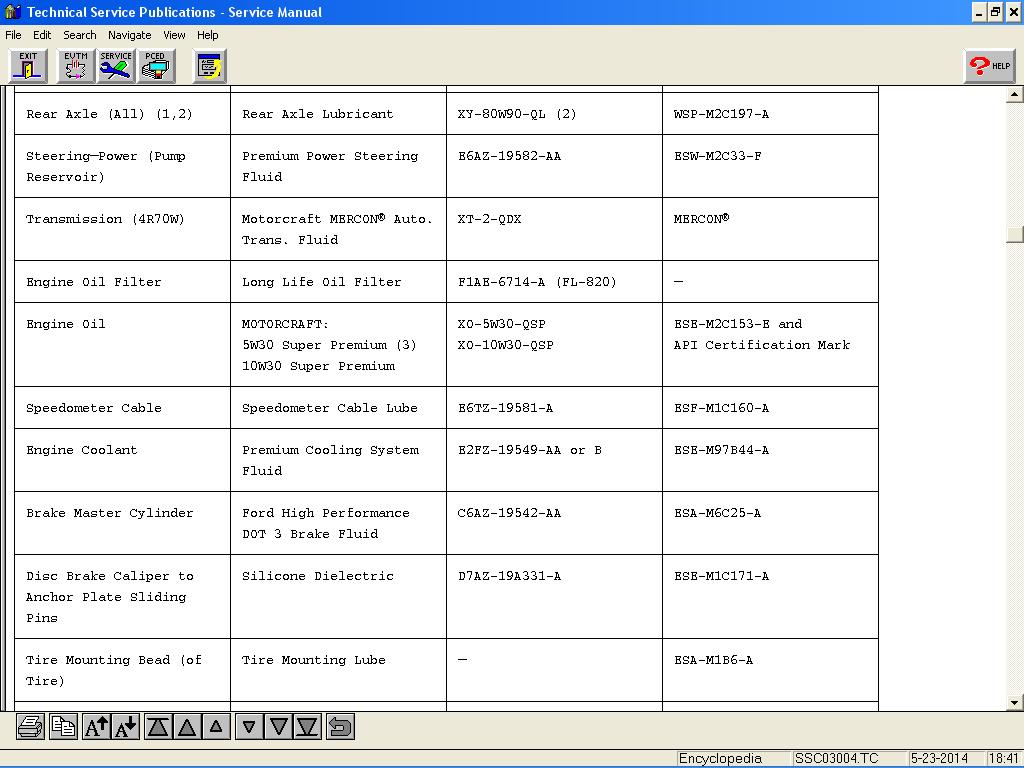Screen dimensions: 1024x768
Task: Click the copy pages icon
Action: coord(63,727)
